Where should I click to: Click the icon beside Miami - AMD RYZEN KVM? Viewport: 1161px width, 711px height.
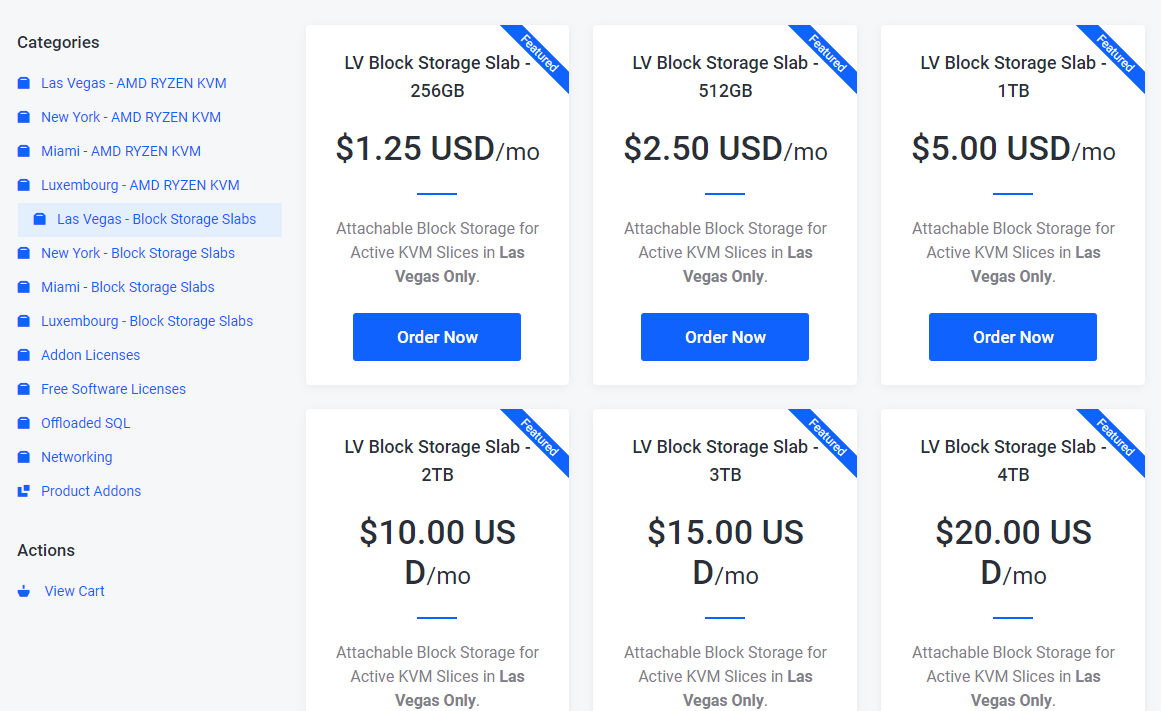pos(24,151)
